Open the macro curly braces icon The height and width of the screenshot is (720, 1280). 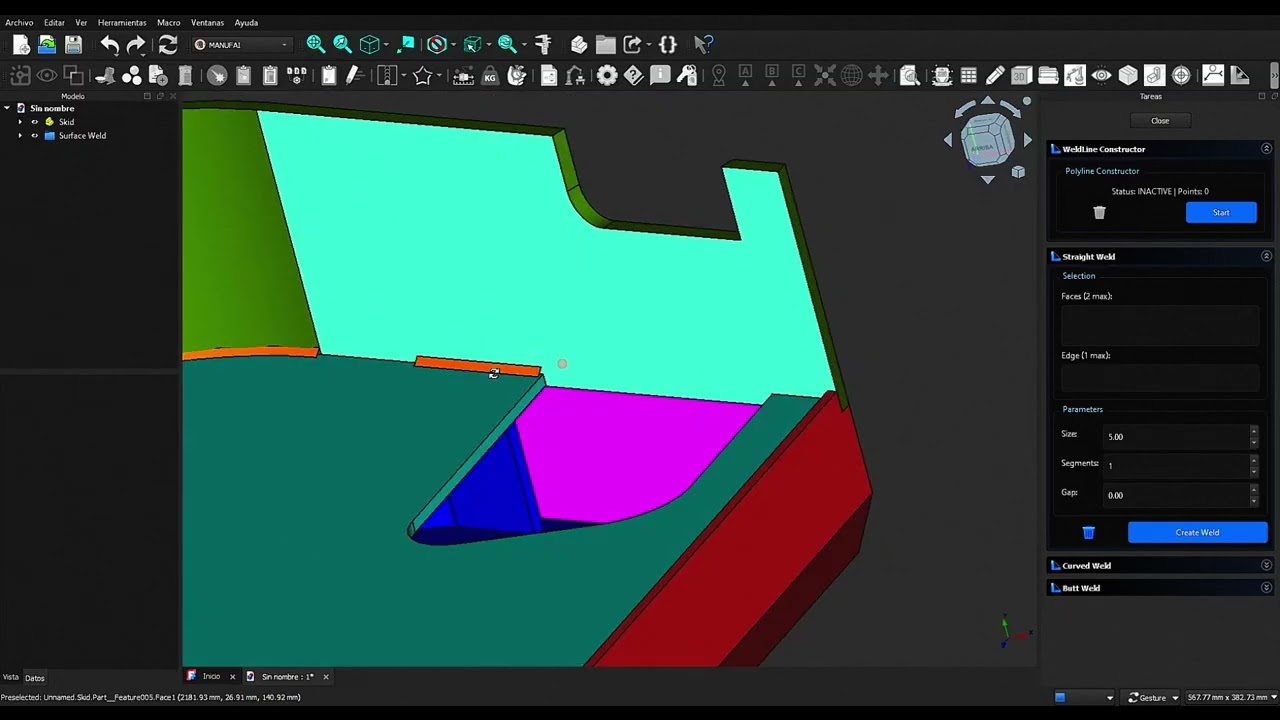point(668,44)
